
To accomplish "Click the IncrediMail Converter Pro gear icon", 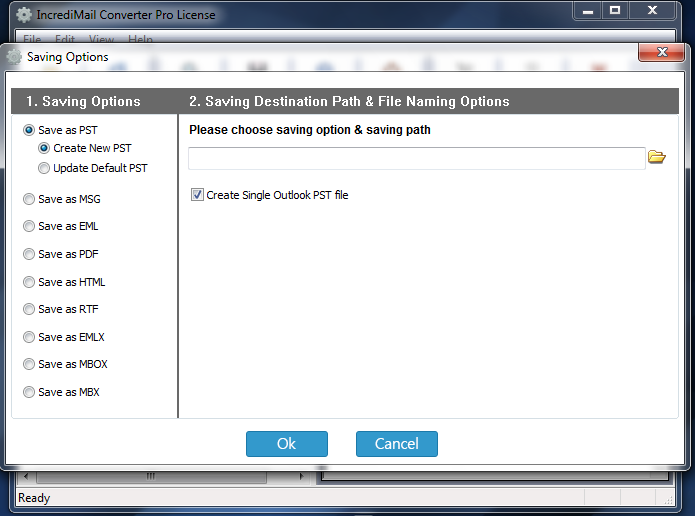I will pos(24,15).
